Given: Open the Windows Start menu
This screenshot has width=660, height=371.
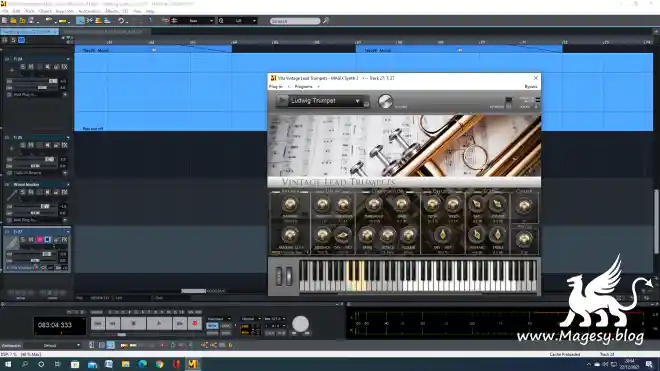Looking at the screenshot, I should [8, 364].
